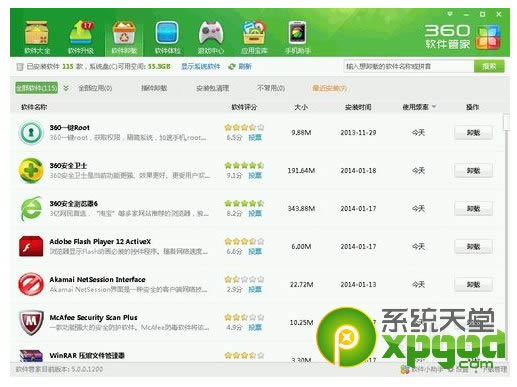Viewport: 517px width, 387px height.
Task: Click the Akamai NetSession app icon
Action: 31,284
